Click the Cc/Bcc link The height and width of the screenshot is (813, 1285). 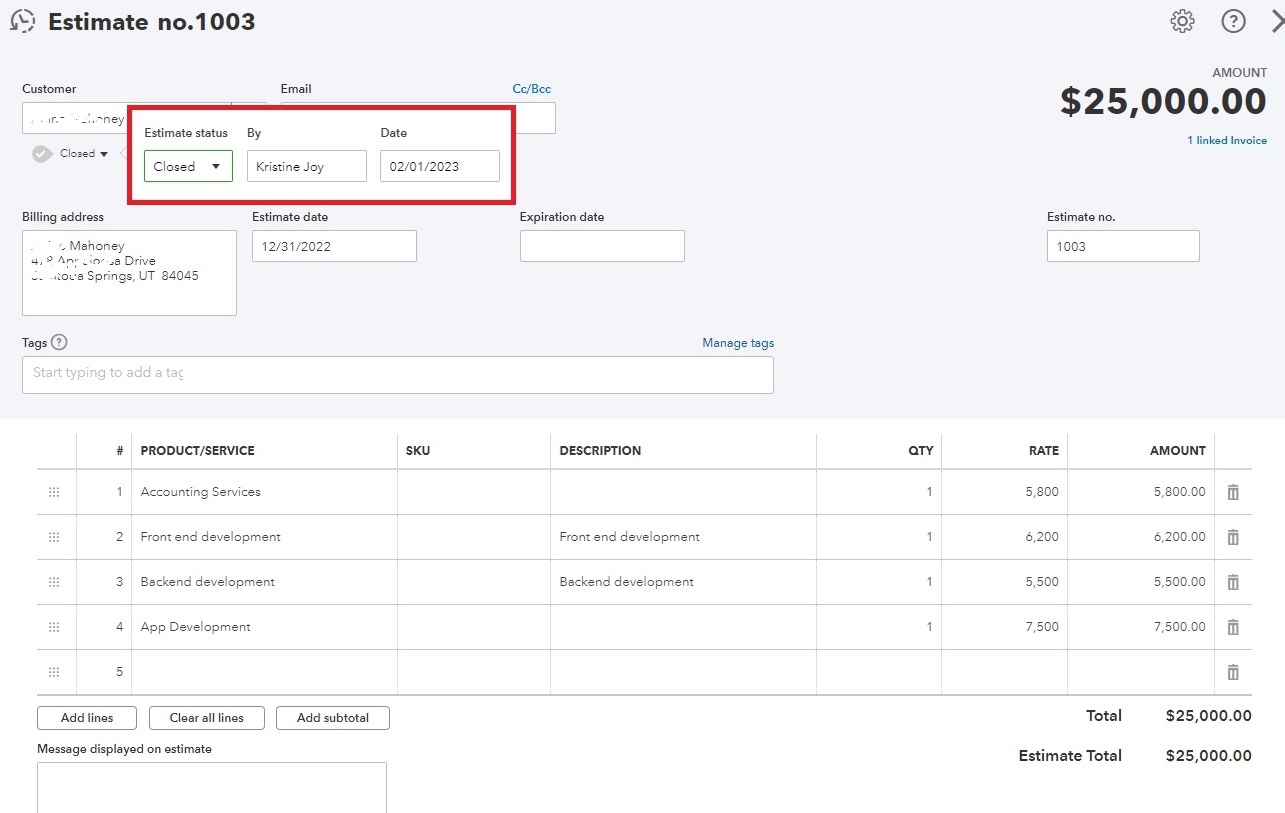[531, 89]
